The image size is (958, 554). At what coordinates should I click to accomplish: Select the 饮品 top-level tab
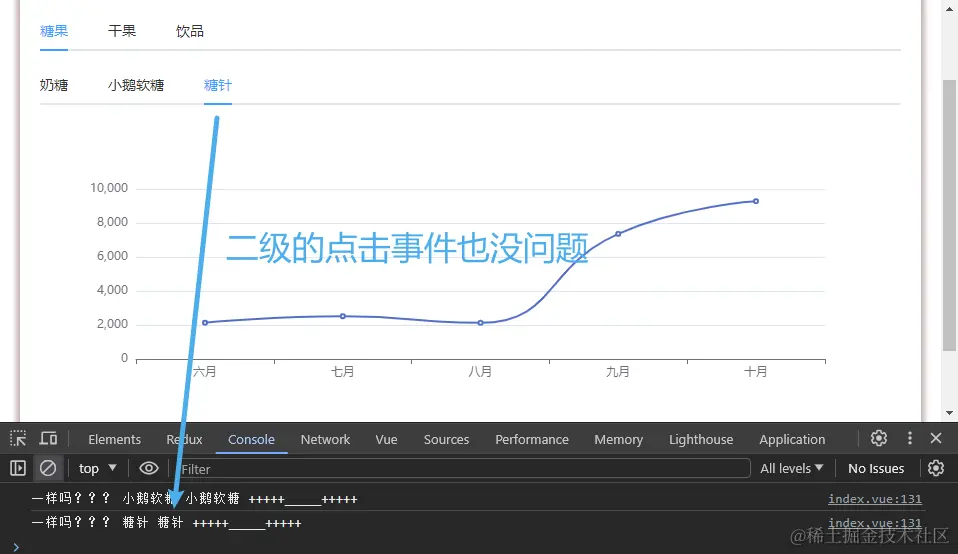pos(189,31)
